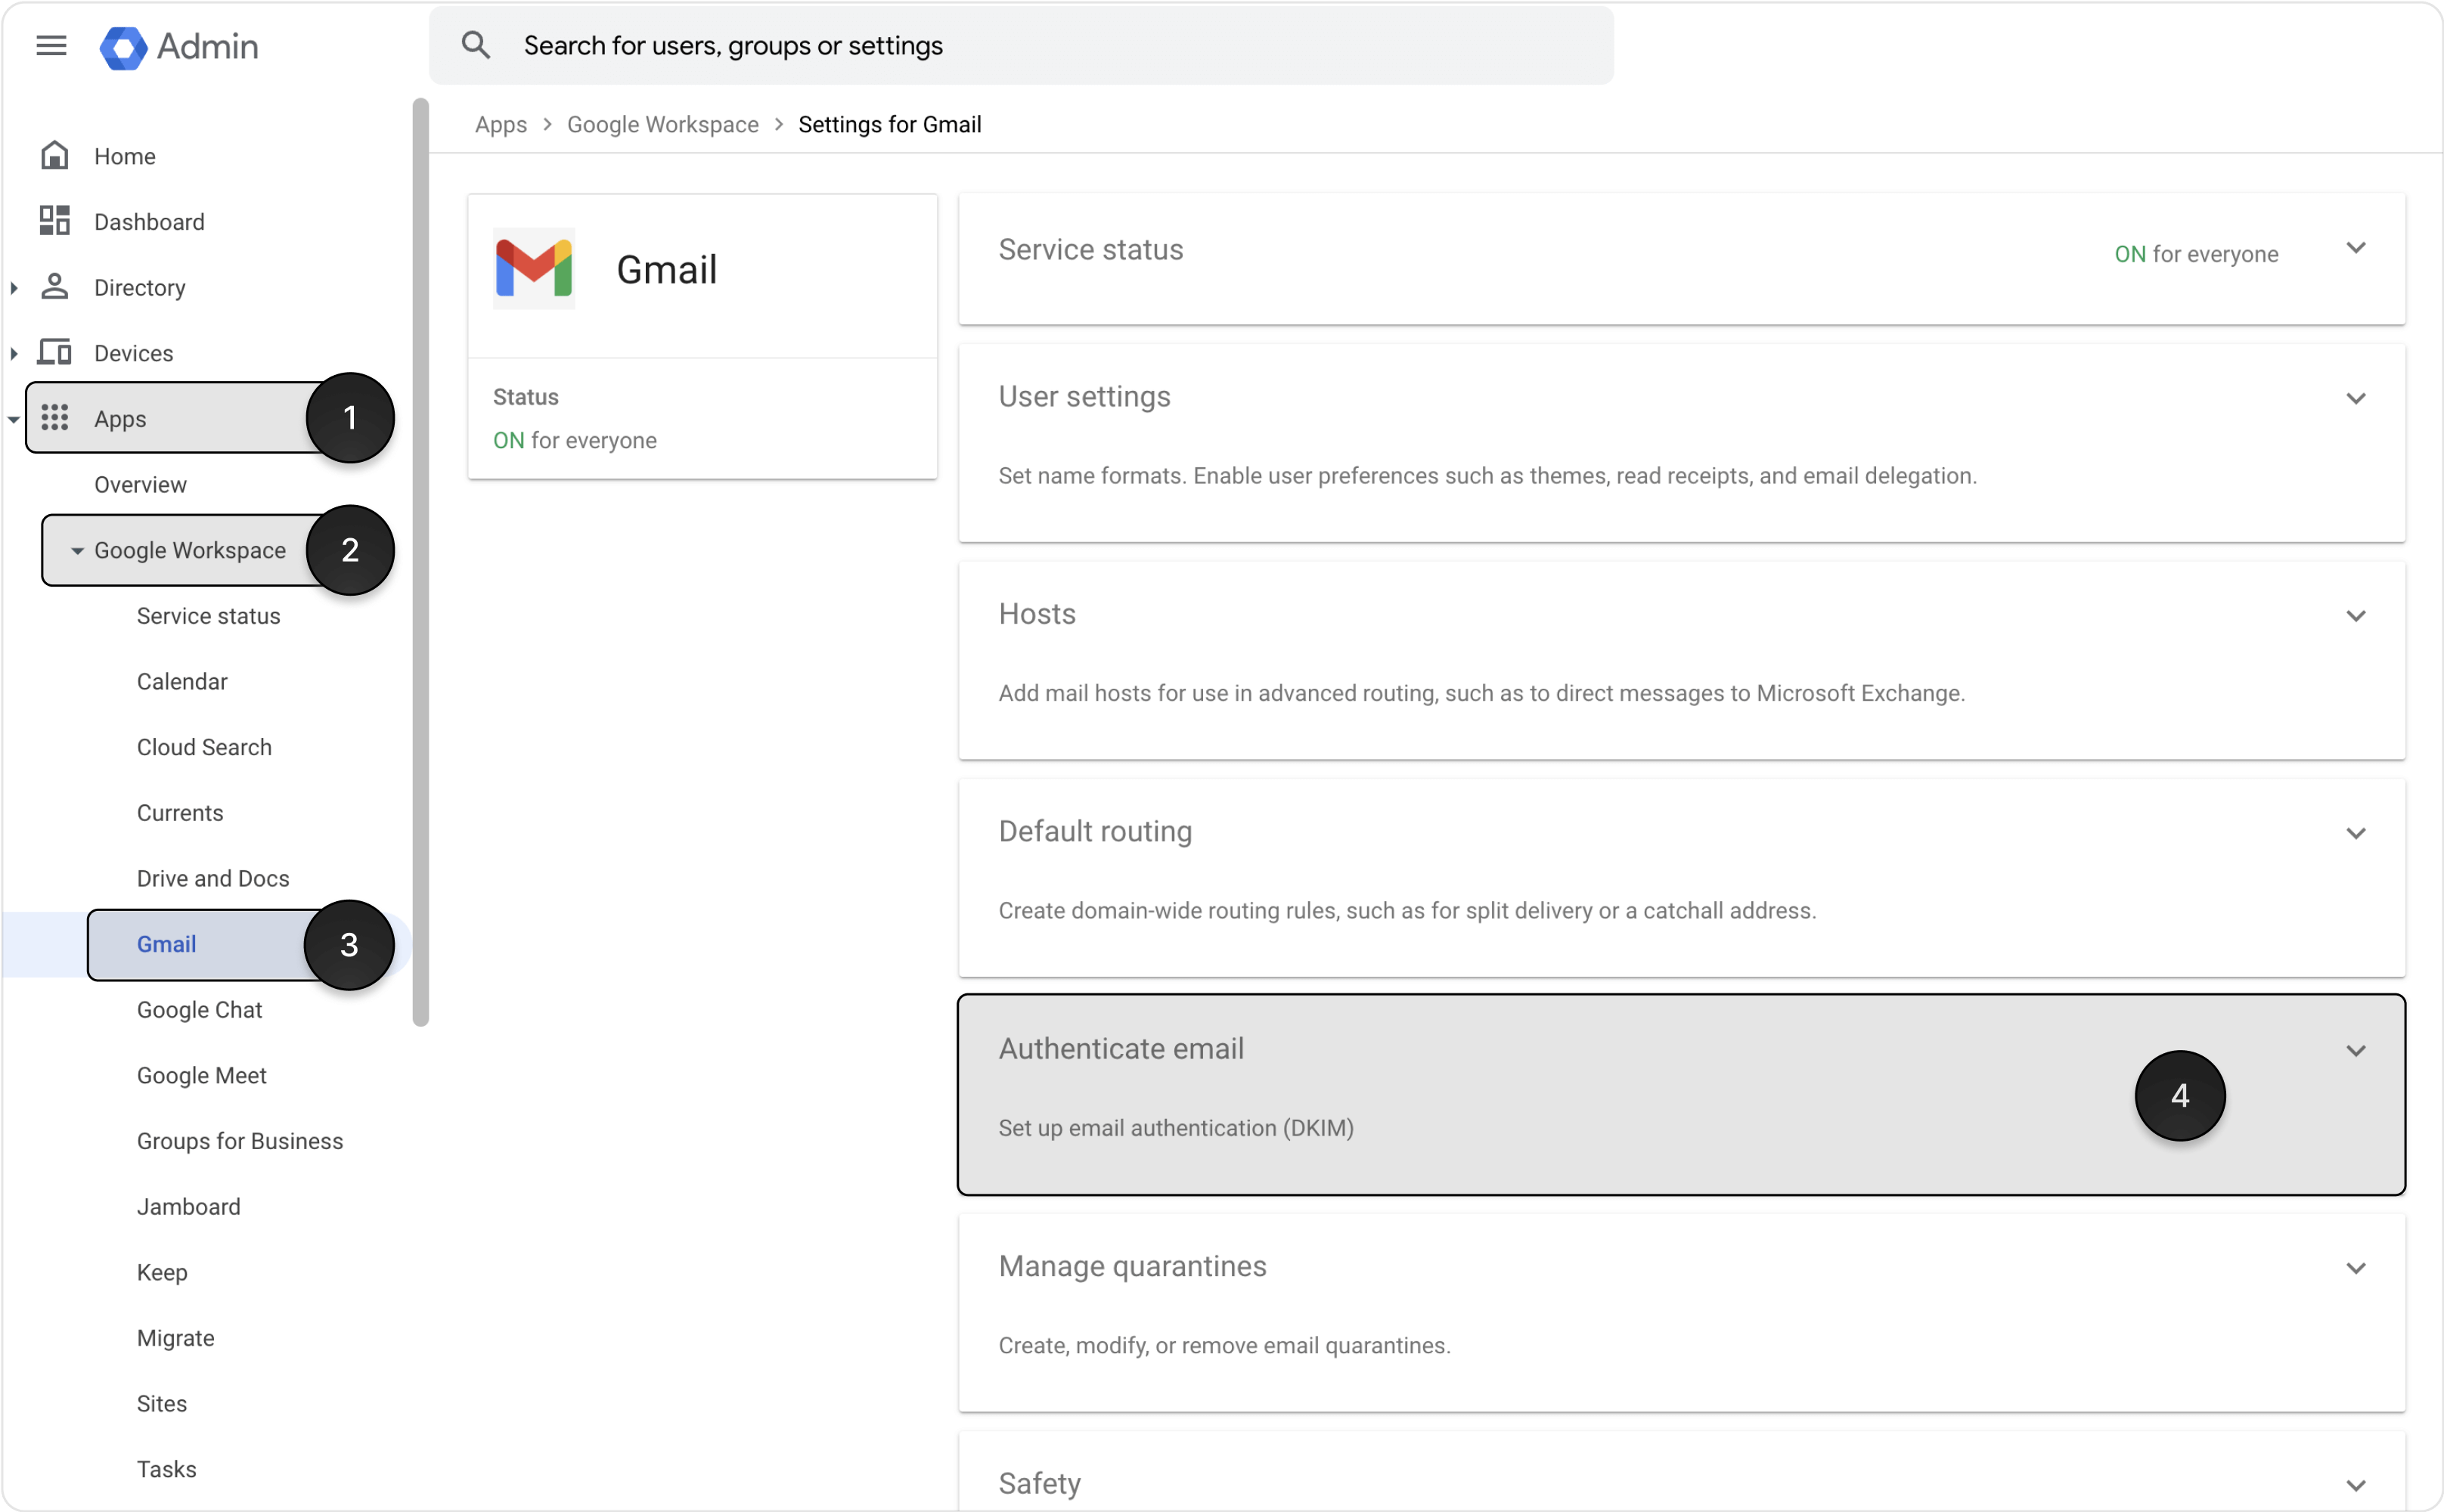Open Drive and Docs settings
This screenshot has width=2444, height=1512.
pos(212,877)
